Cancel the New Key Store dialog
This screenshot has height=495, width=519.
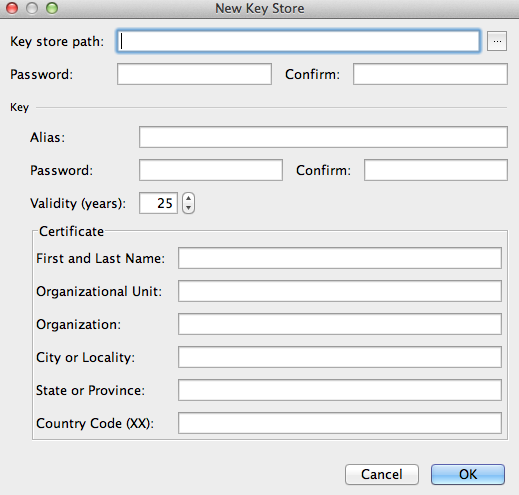tap(382, 474)
